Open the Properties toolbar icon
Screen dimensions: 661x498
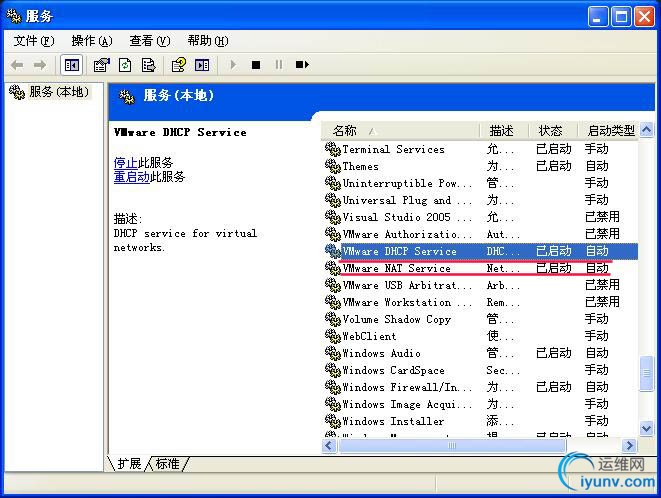(x=102, y=65)
